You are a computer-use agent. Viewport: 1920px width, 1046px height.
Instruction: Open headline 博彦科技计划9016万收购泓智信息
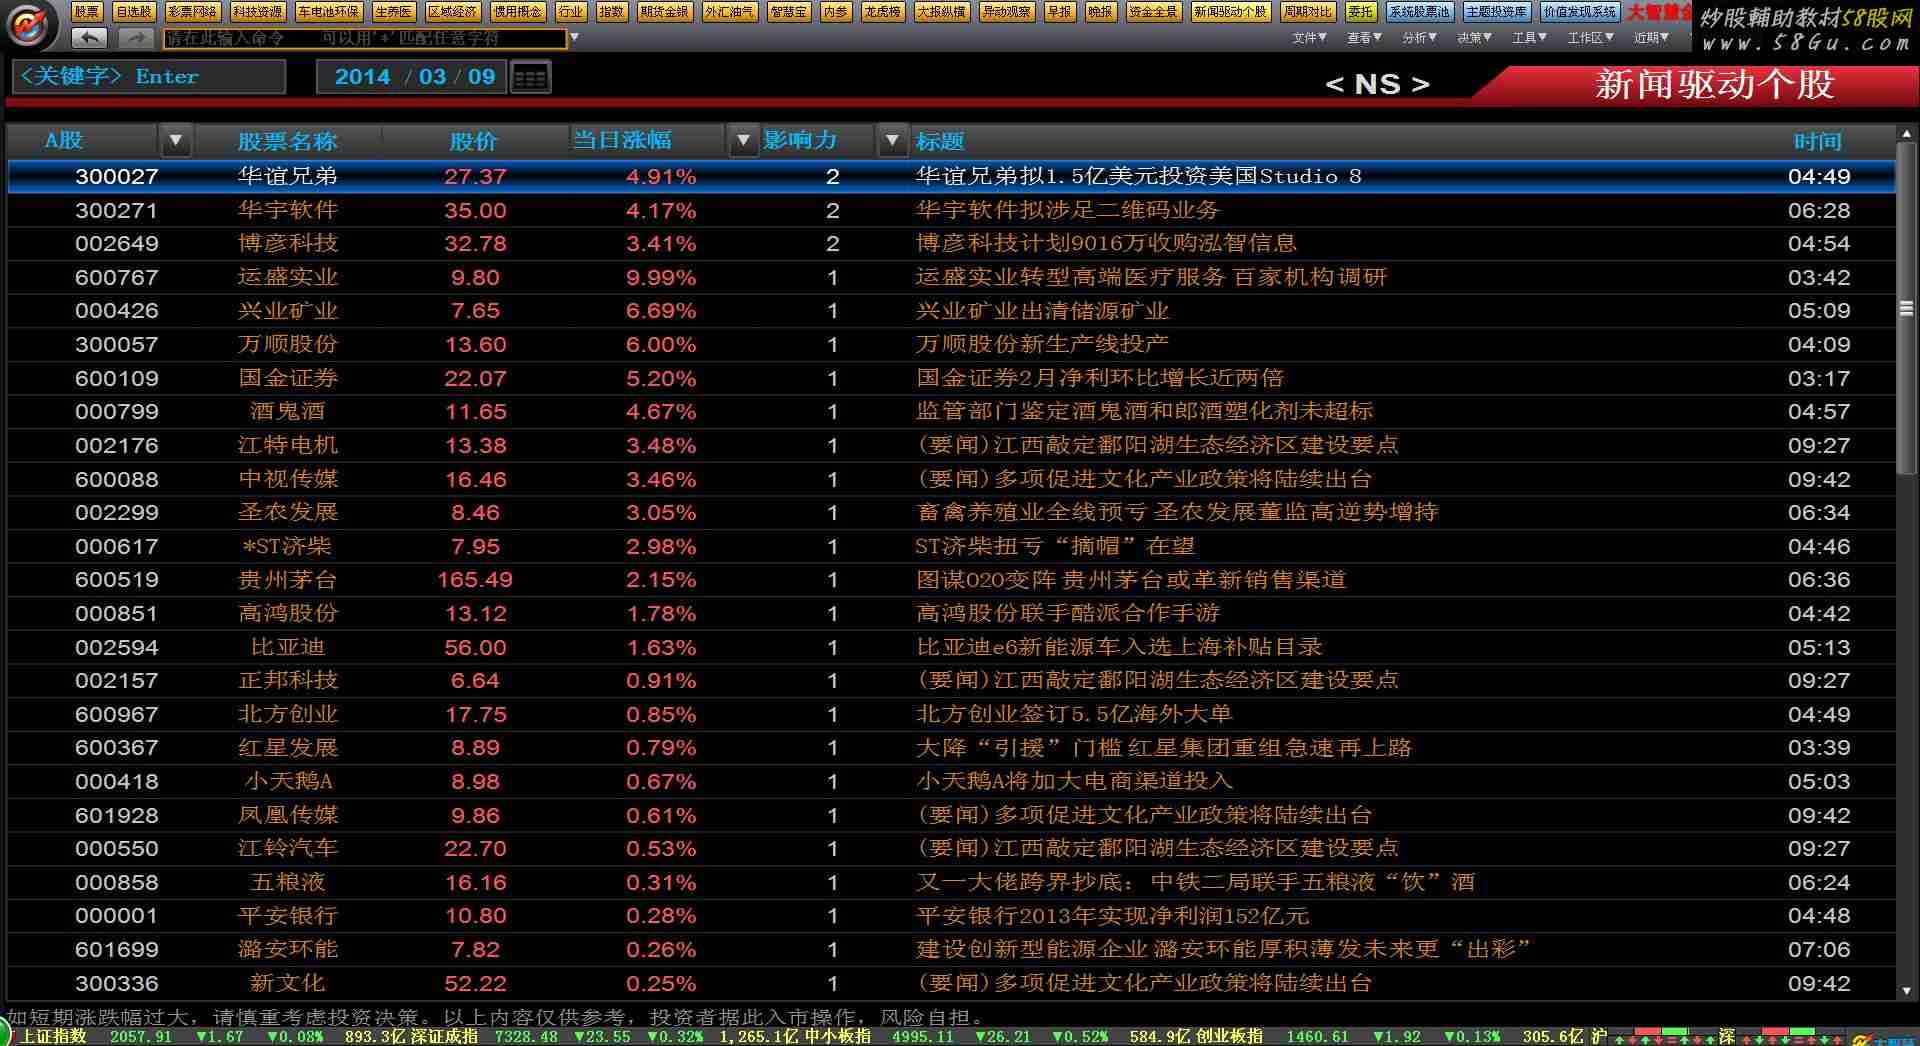pyautogui.click(x=1106, y=243)
